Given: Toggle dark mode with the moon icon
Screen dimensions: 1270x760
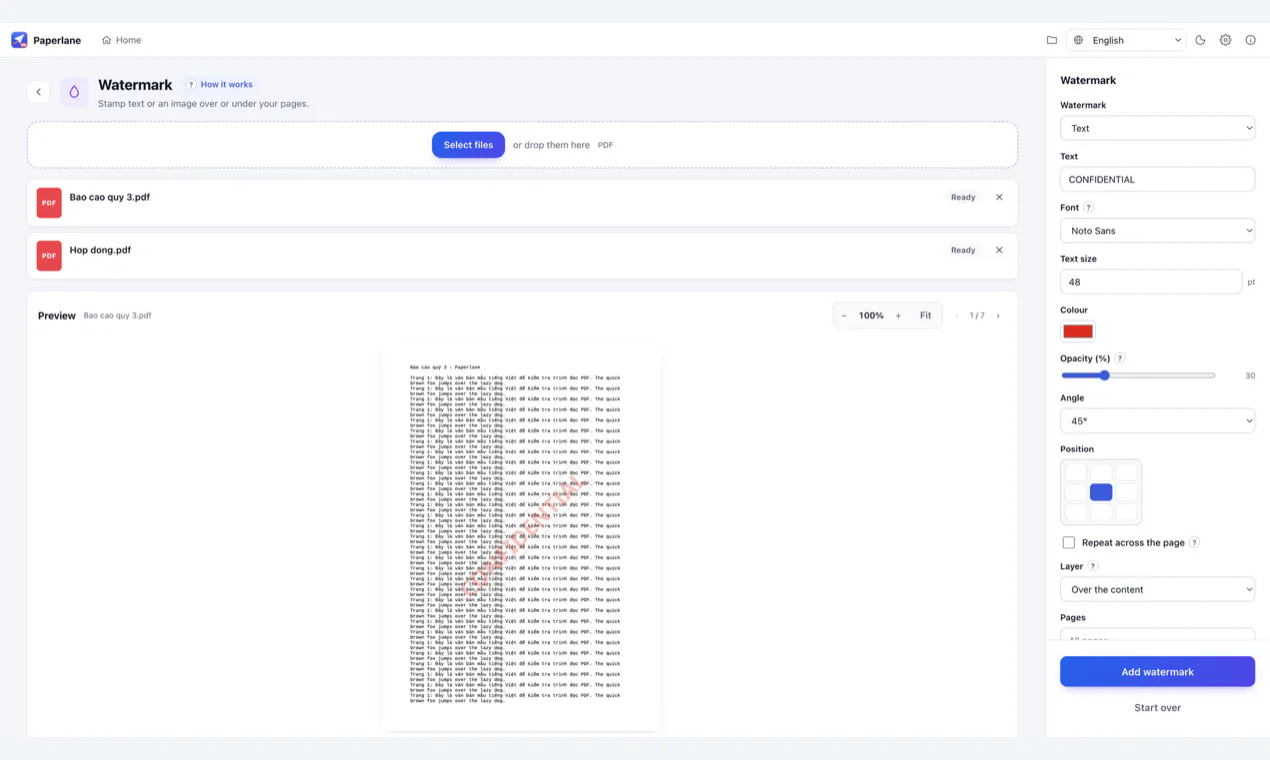Looking at the screenshot, I should coord(1200,40).
